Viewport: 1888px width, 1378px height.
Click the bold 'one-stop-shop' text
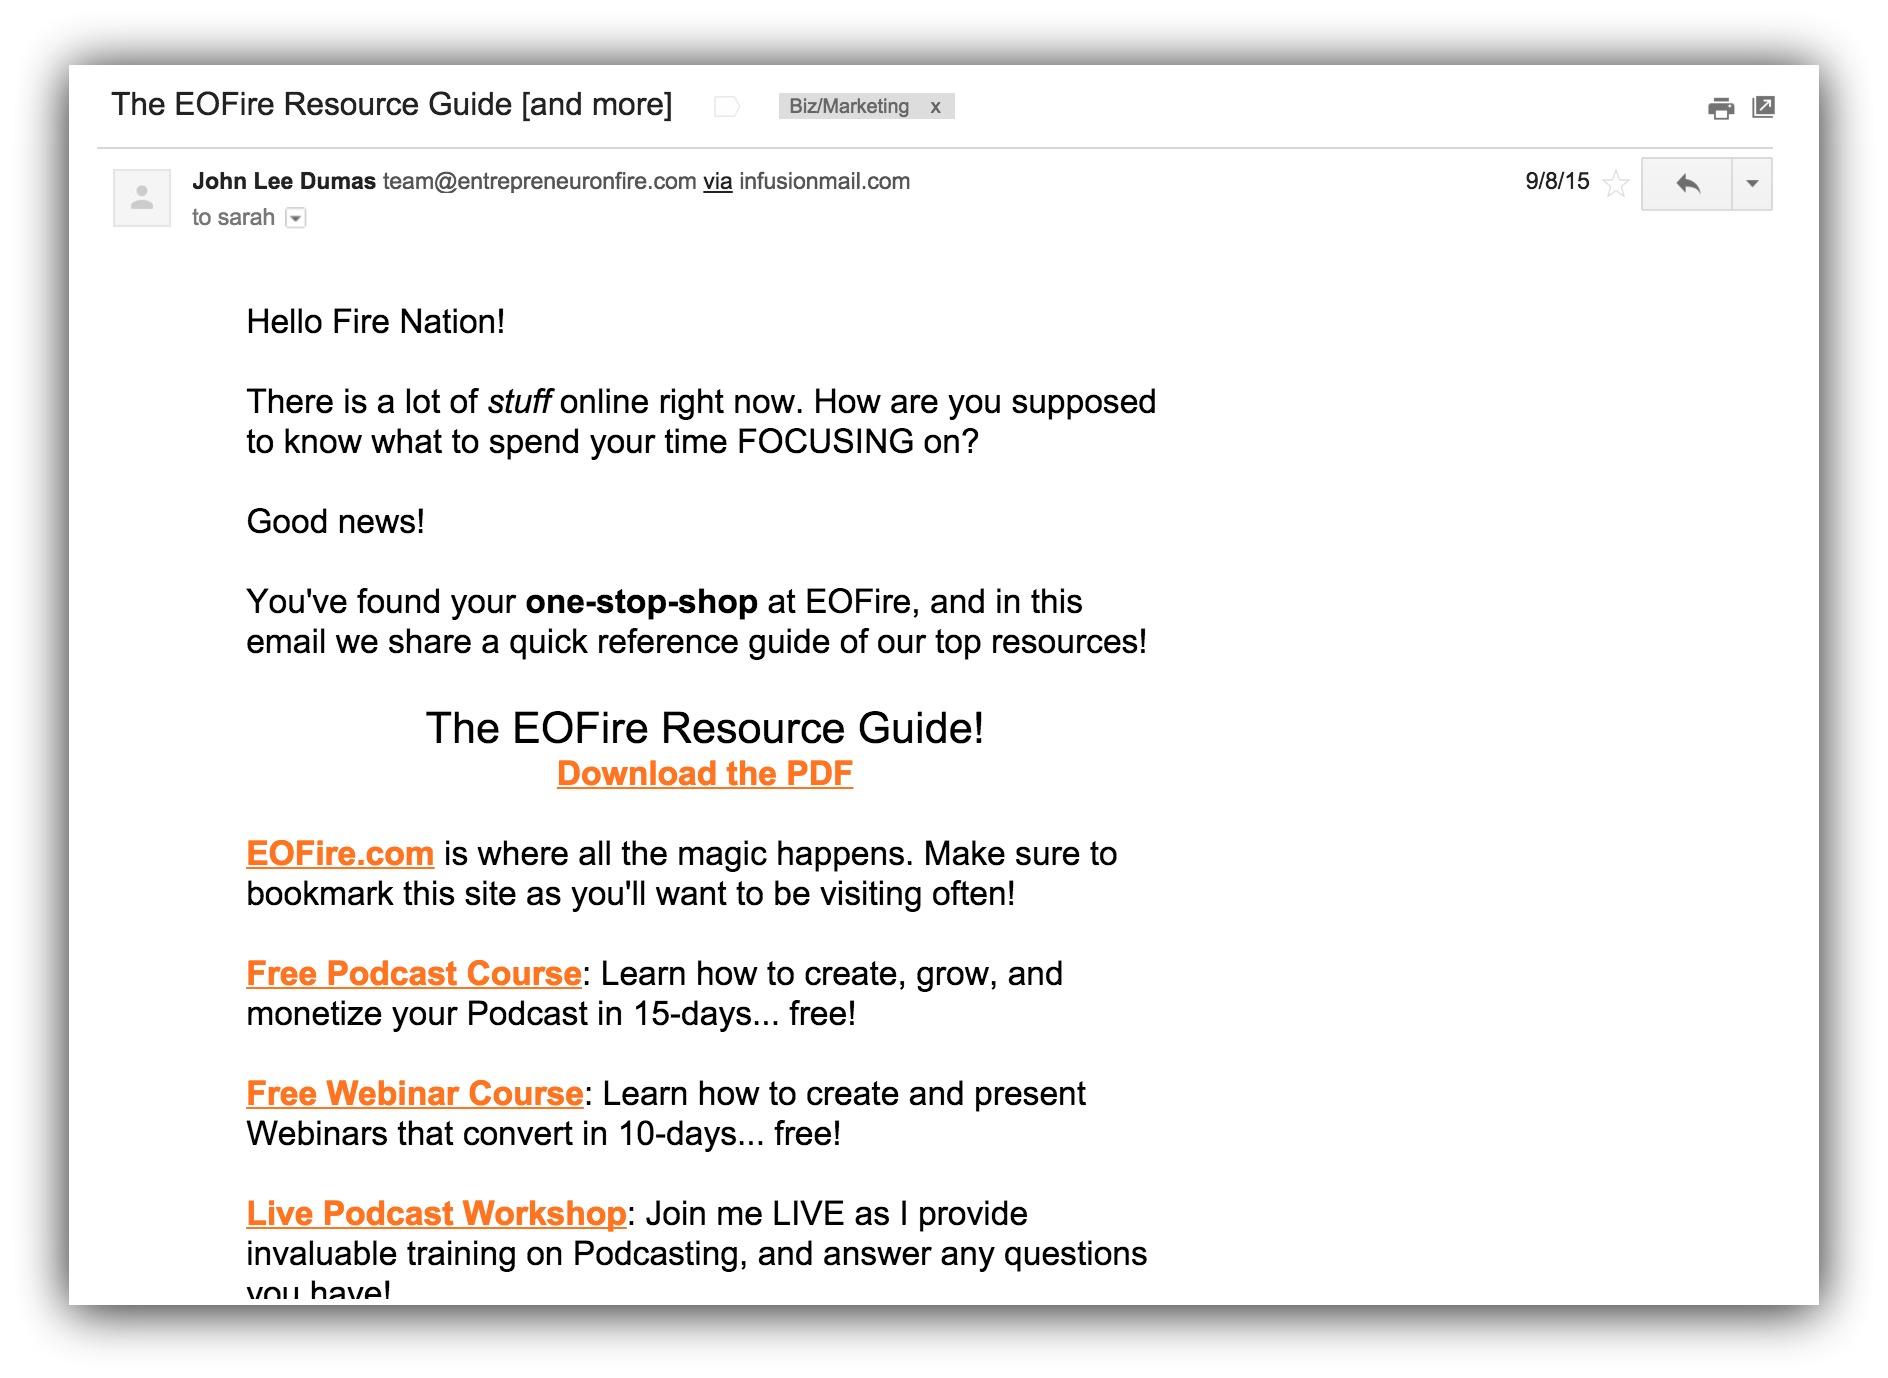[x=642, y=601]
